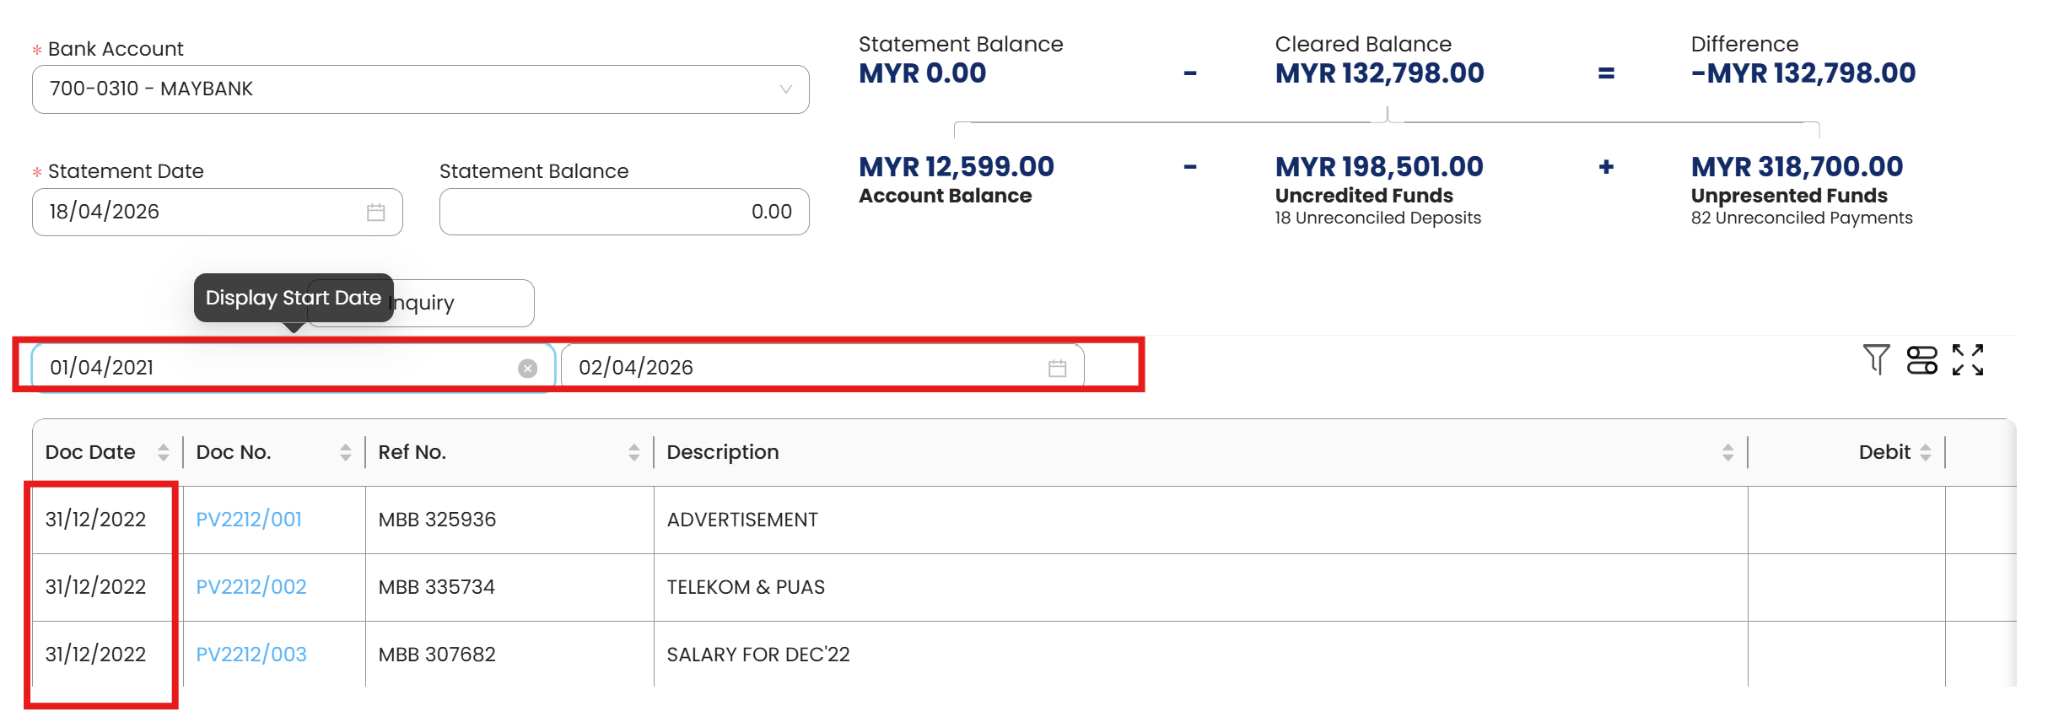Expand the Bank Account dropdown
Screen dimensions: 2048x710
(x=786, y=90)
